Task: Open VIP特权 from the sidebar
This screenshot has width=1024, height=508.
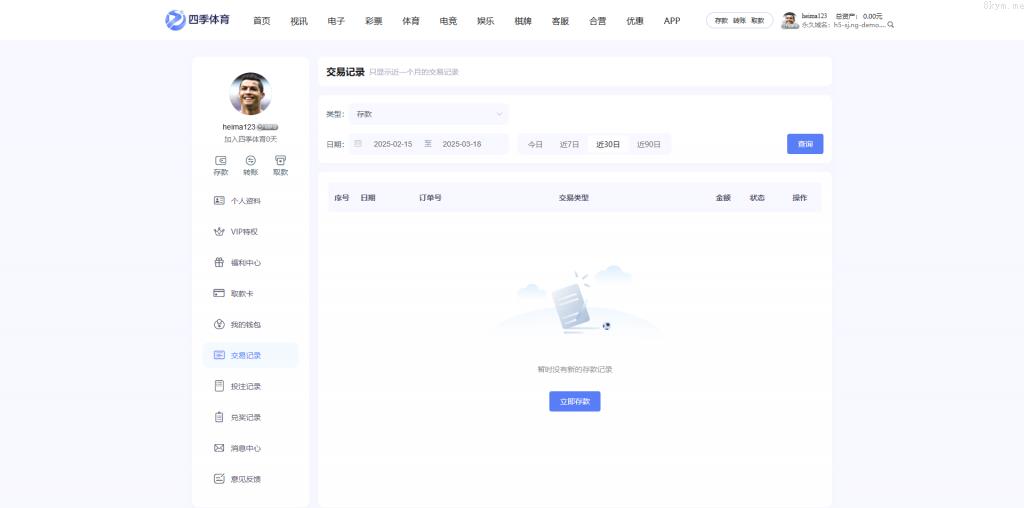Action: [244, 232]
